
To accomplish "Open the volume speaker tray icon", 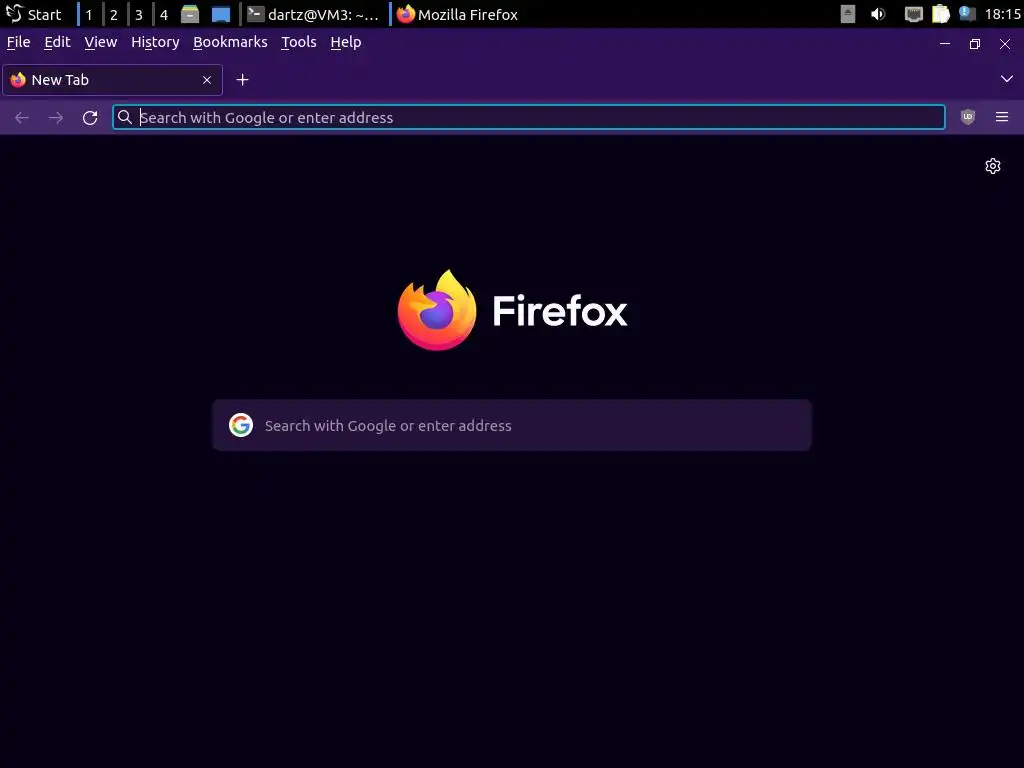I will click(x=878, y=14).
